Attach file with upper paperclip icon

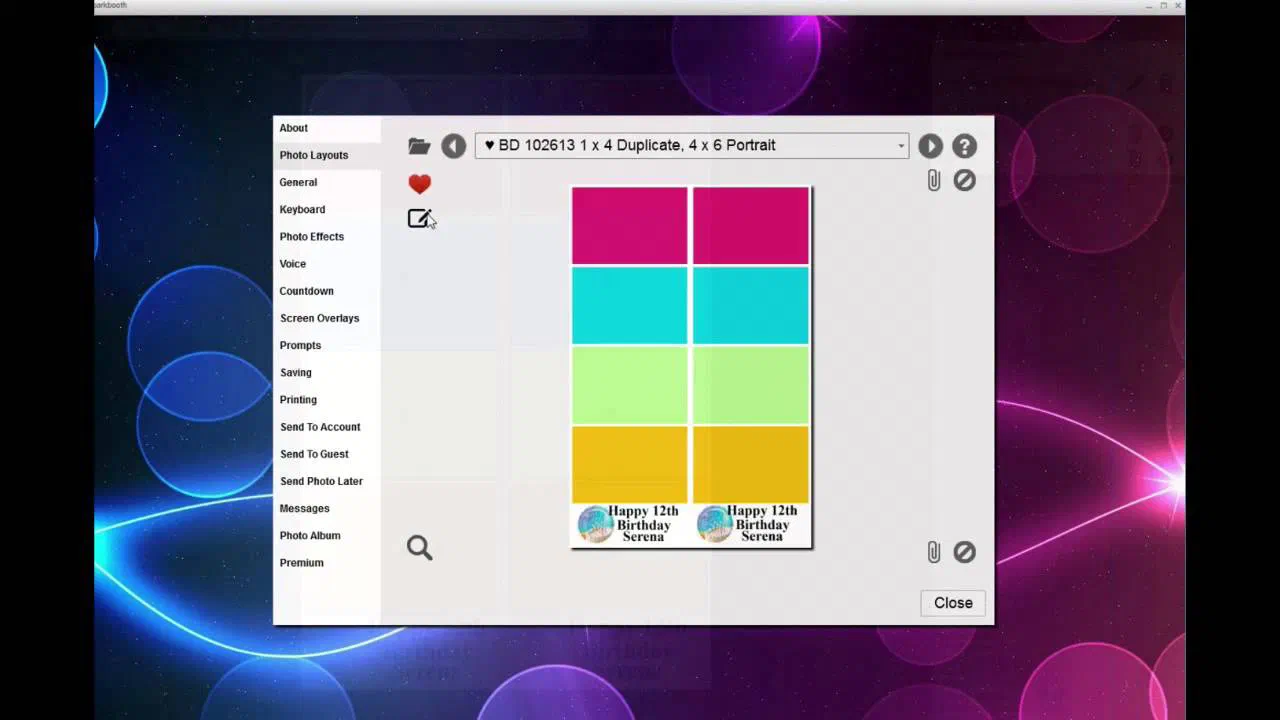(933, 180)
